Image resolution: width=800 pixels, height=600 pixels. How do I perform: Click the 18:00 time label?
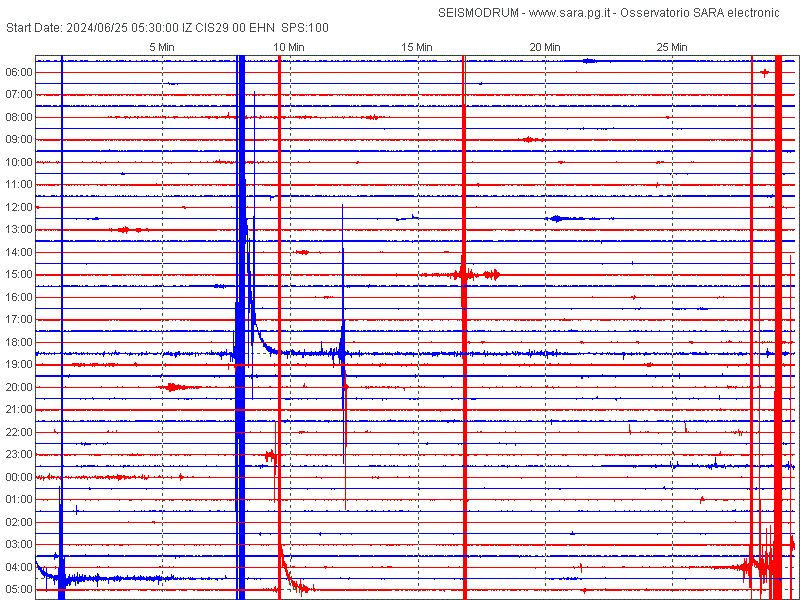coord(19,342)
